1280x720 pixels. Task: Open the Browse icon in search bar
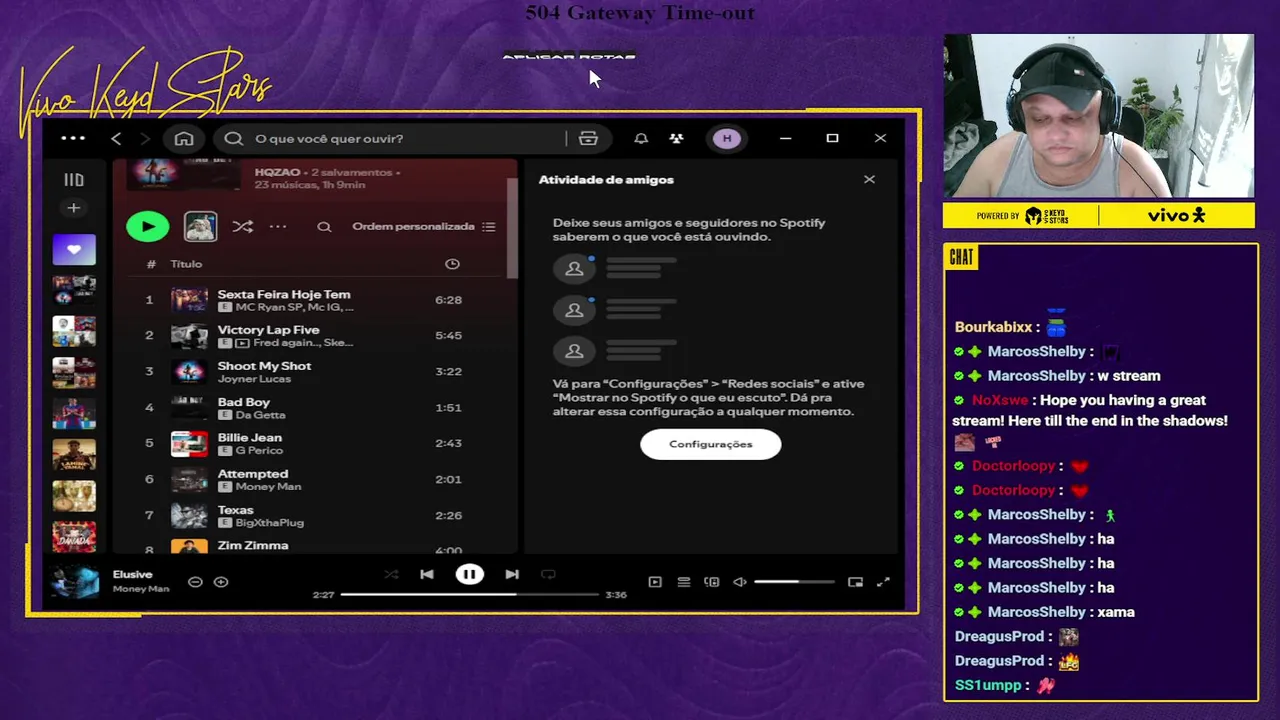click(x=588, y=139)
